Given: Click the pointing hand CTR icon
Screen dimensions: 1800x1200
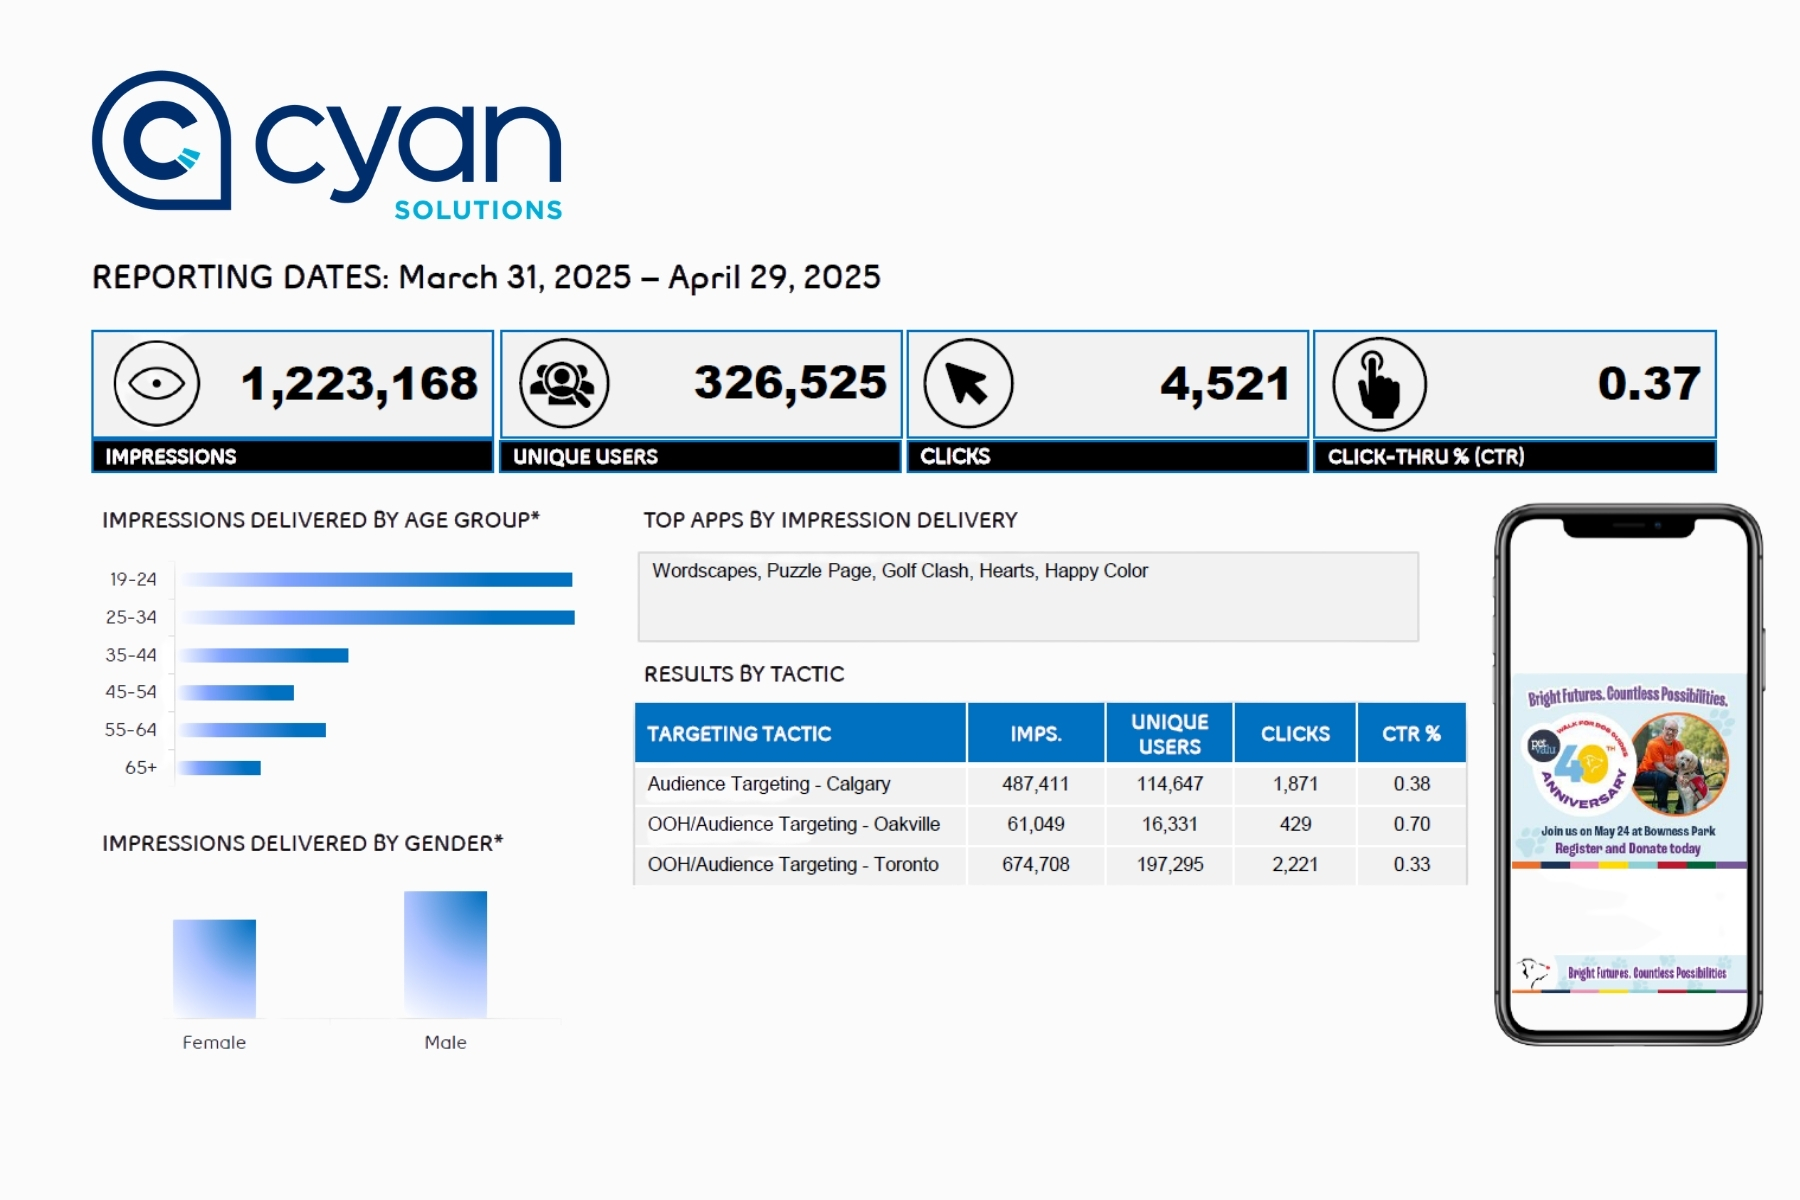Looking at the screenshot, I should [1379, 384].
